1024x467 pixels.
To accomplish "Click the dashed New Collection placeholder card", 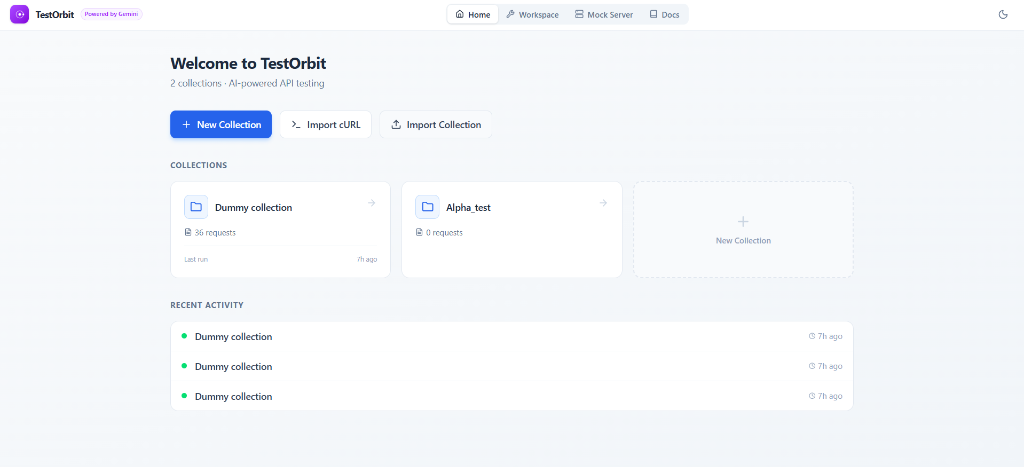I will (743, 229).
